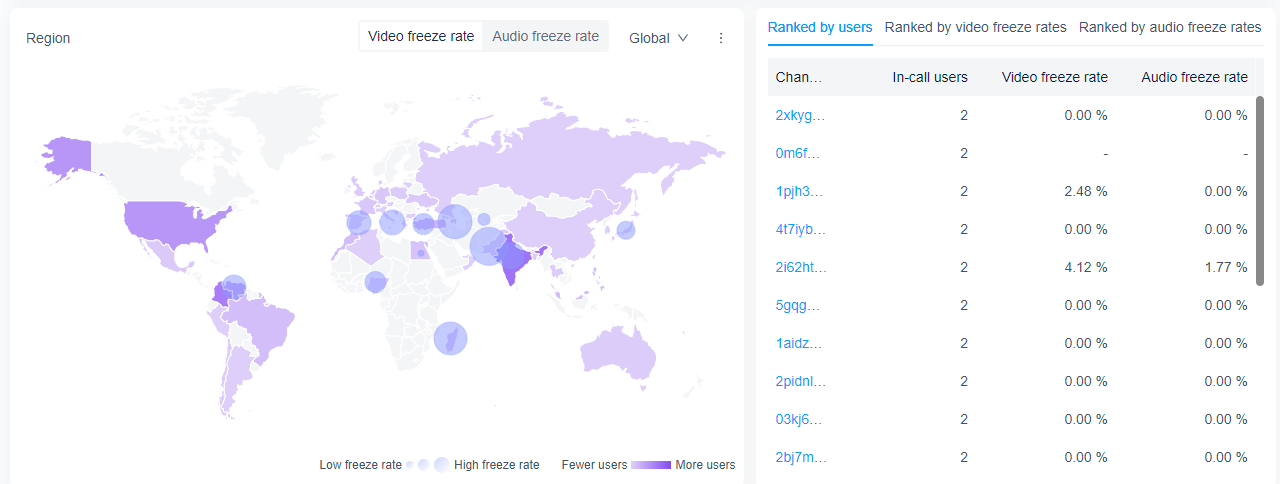Open Ranked by audio freeze rates tab
The image size is (1280, 484).
(1170, 27)
